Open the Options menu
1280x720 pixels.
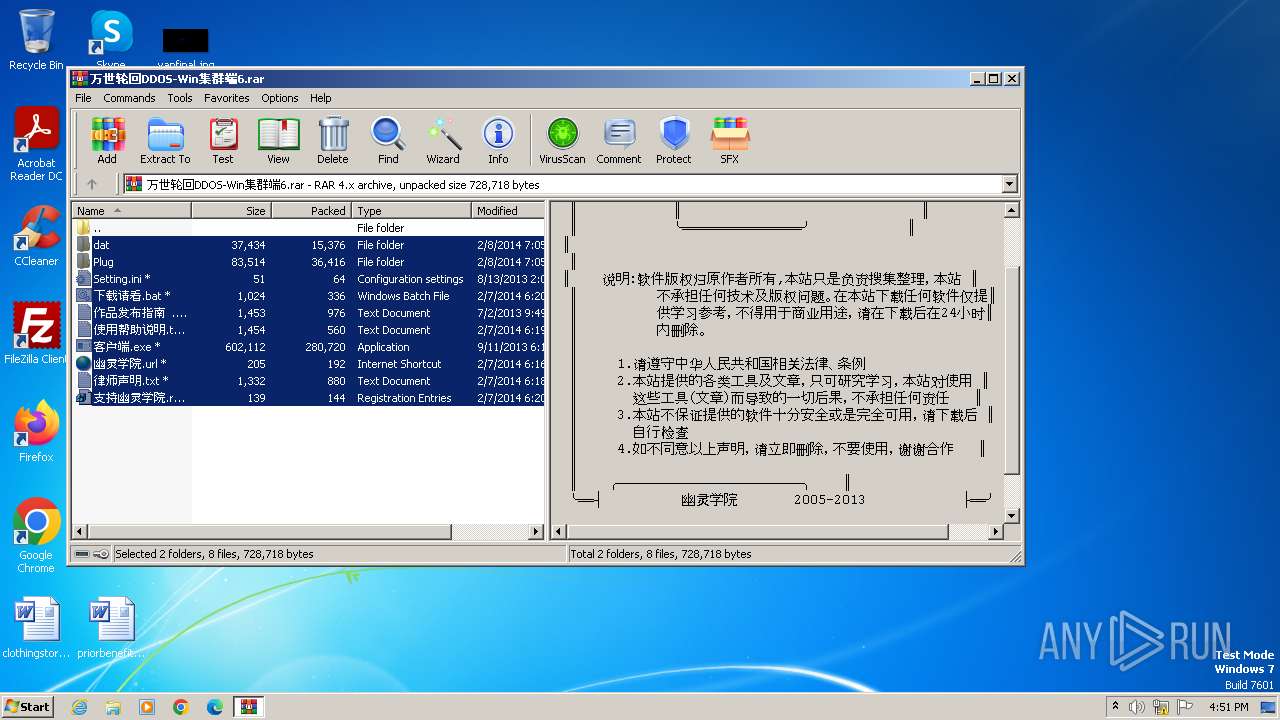(280, 98)
